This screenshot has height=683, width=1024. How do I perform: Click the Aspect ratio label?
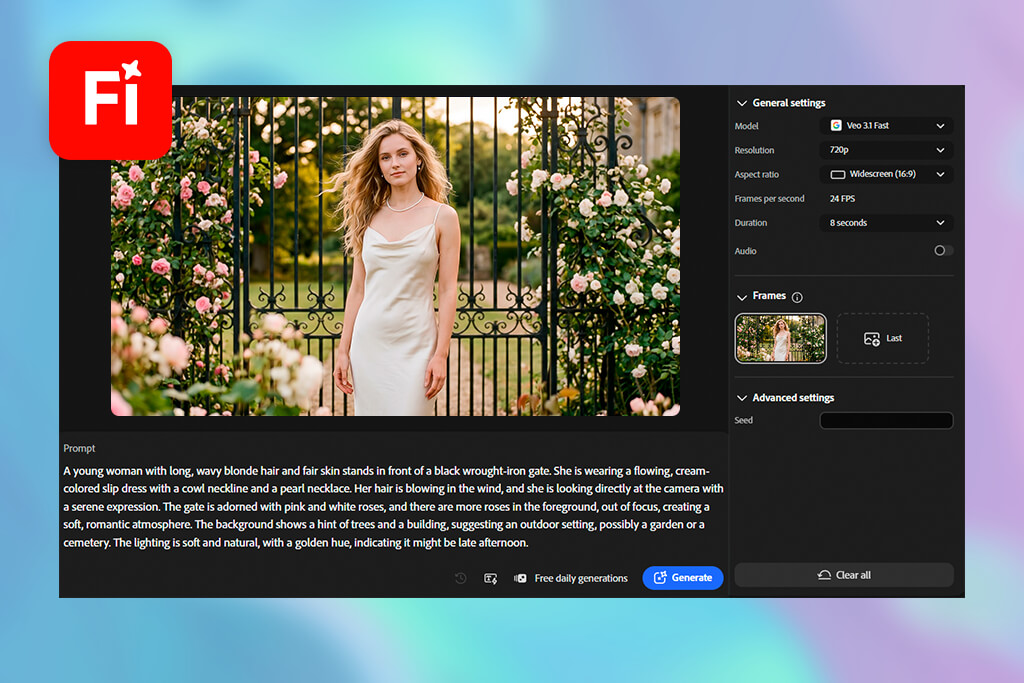pyautogui.click(x=756, y=174)
